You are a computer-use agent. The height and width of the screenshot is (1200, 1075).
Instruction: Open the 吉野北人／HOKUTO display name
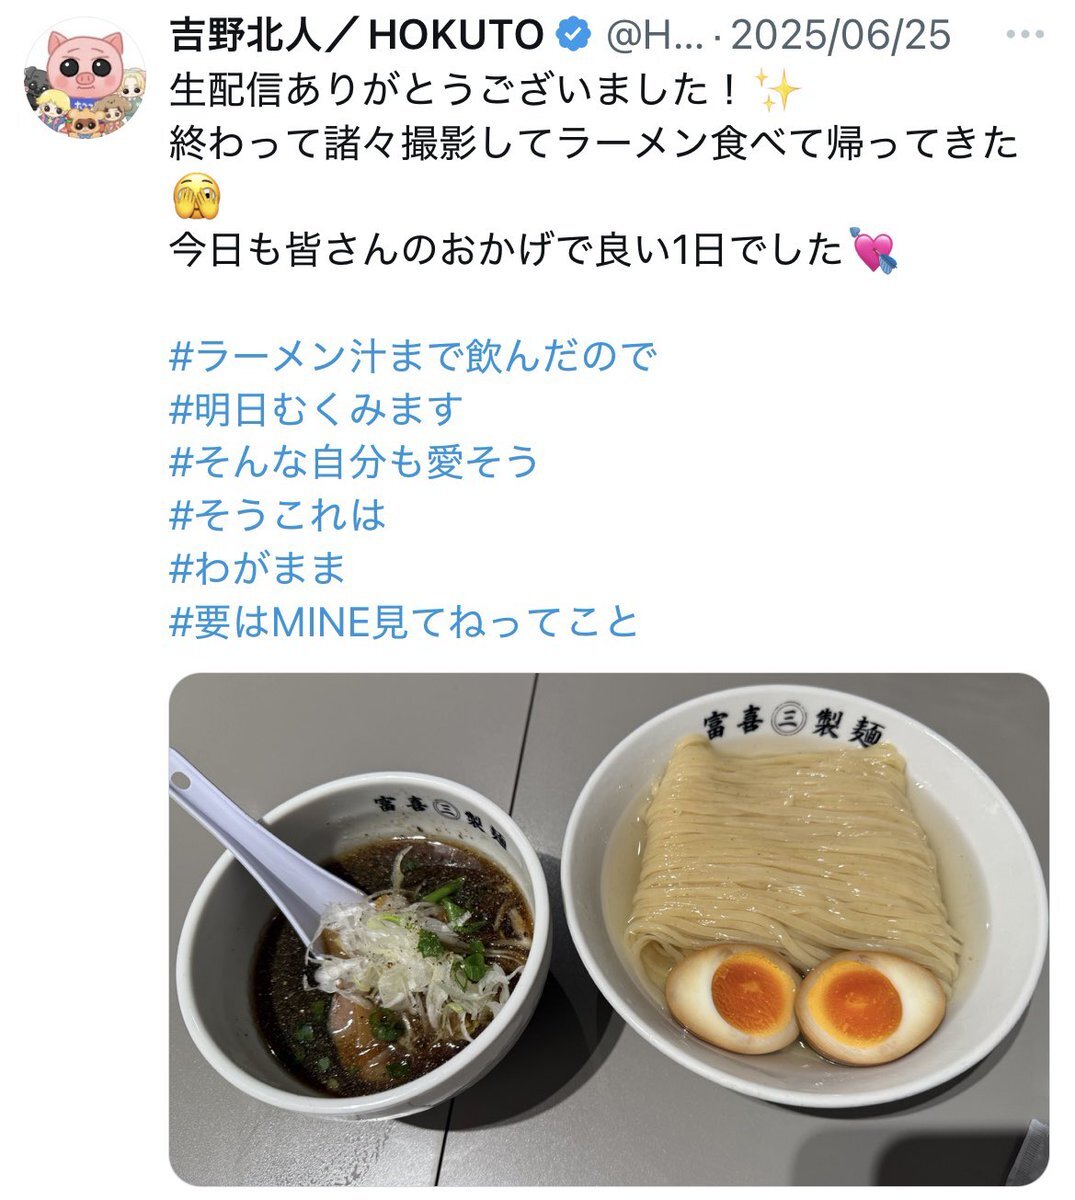[357, 37]
